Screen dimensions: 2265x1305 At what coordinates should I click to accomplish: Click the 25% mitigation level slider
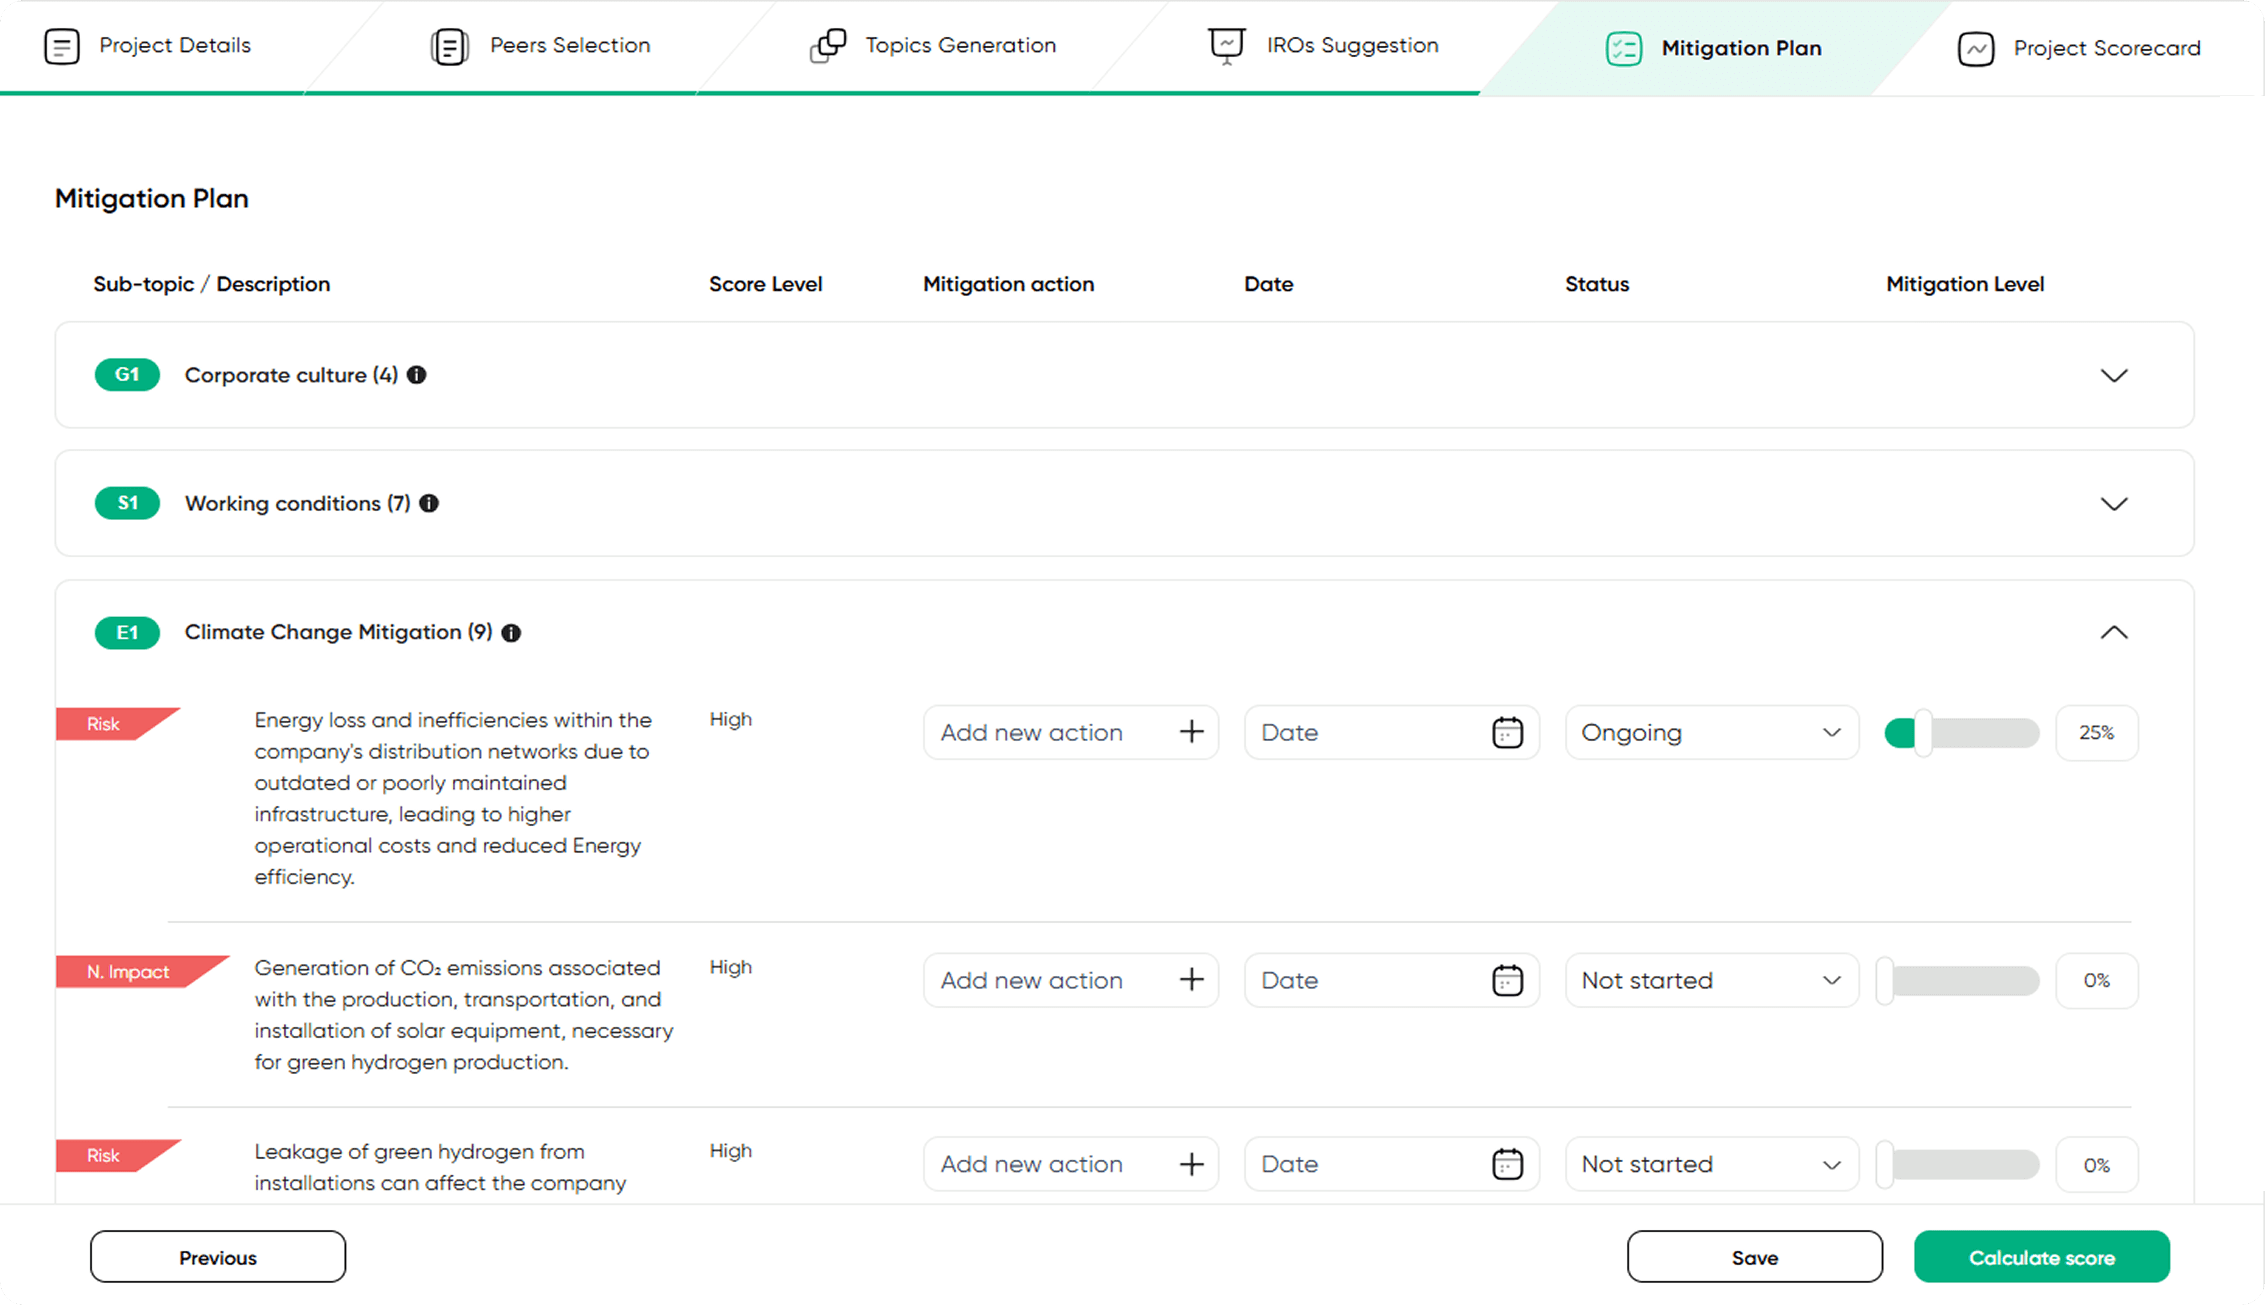pyautogui.click(x=1923, y=733)
